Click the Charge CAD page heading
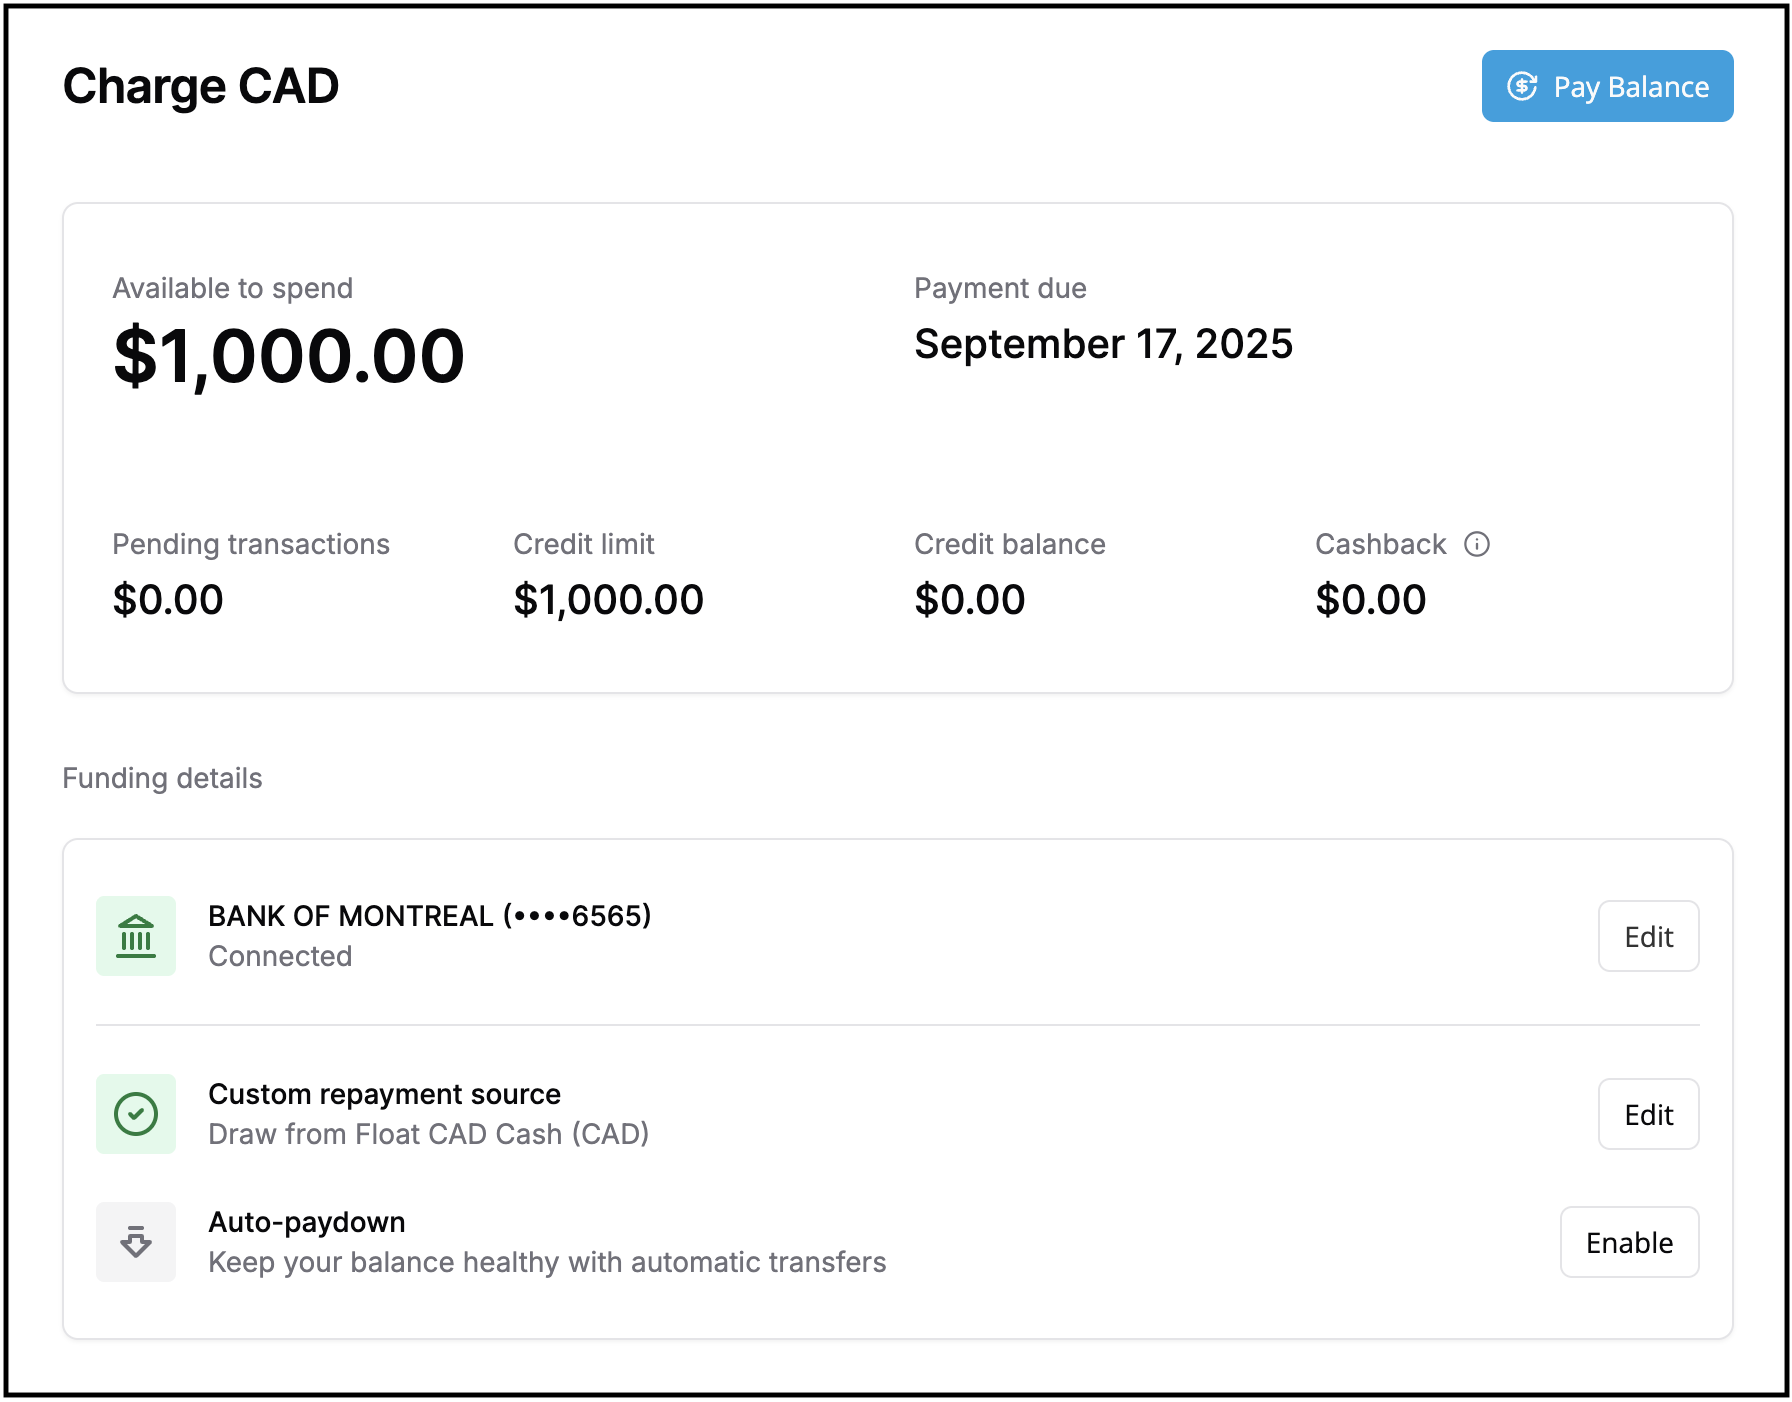The image size is (1792, 1402). (201, 86)
